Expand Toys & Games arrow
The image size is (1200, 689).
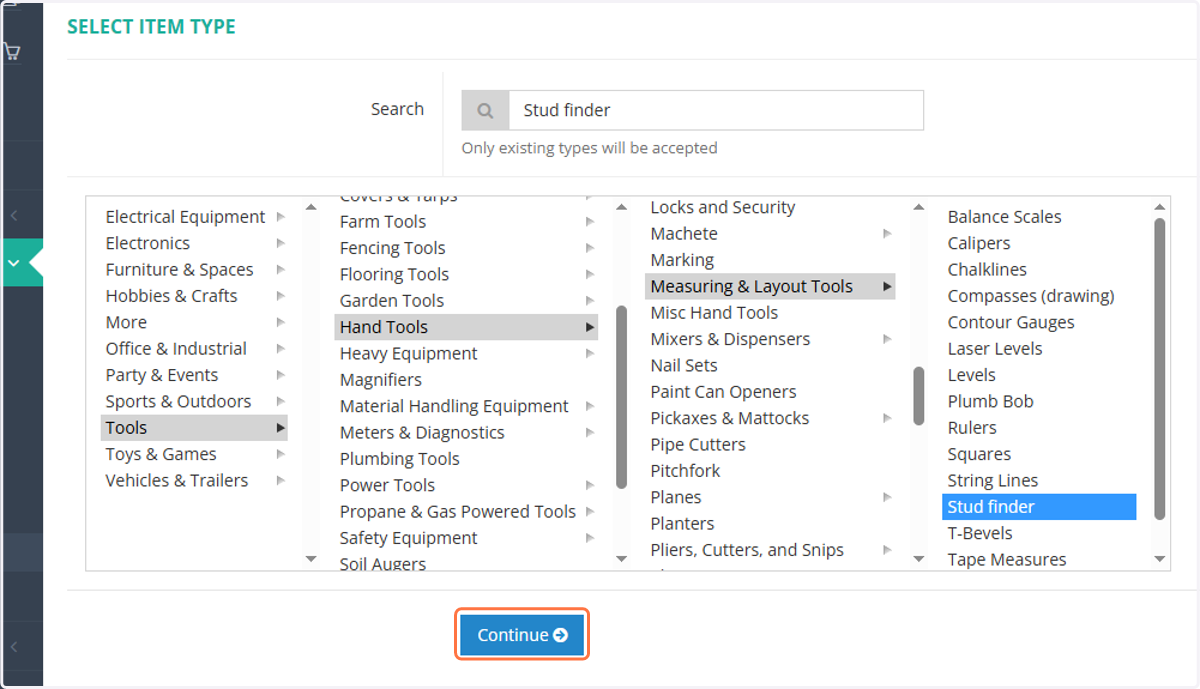tap(280, 454)
